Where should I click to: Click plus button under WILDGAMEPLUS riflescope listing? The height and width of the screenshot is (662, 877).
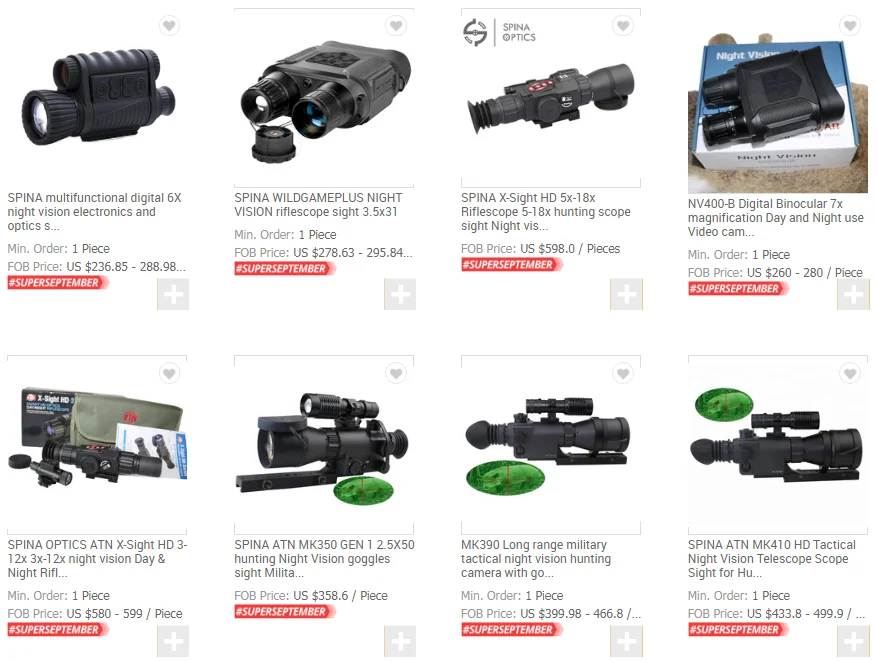click(400, 294)
